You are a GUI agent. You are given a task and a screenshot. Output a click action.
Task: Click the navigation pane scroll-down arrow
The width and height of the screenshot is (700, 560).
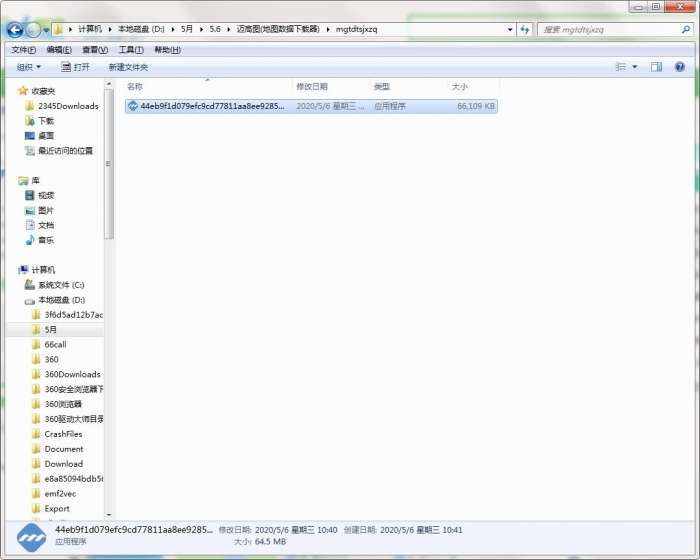[x=109, y=515]
